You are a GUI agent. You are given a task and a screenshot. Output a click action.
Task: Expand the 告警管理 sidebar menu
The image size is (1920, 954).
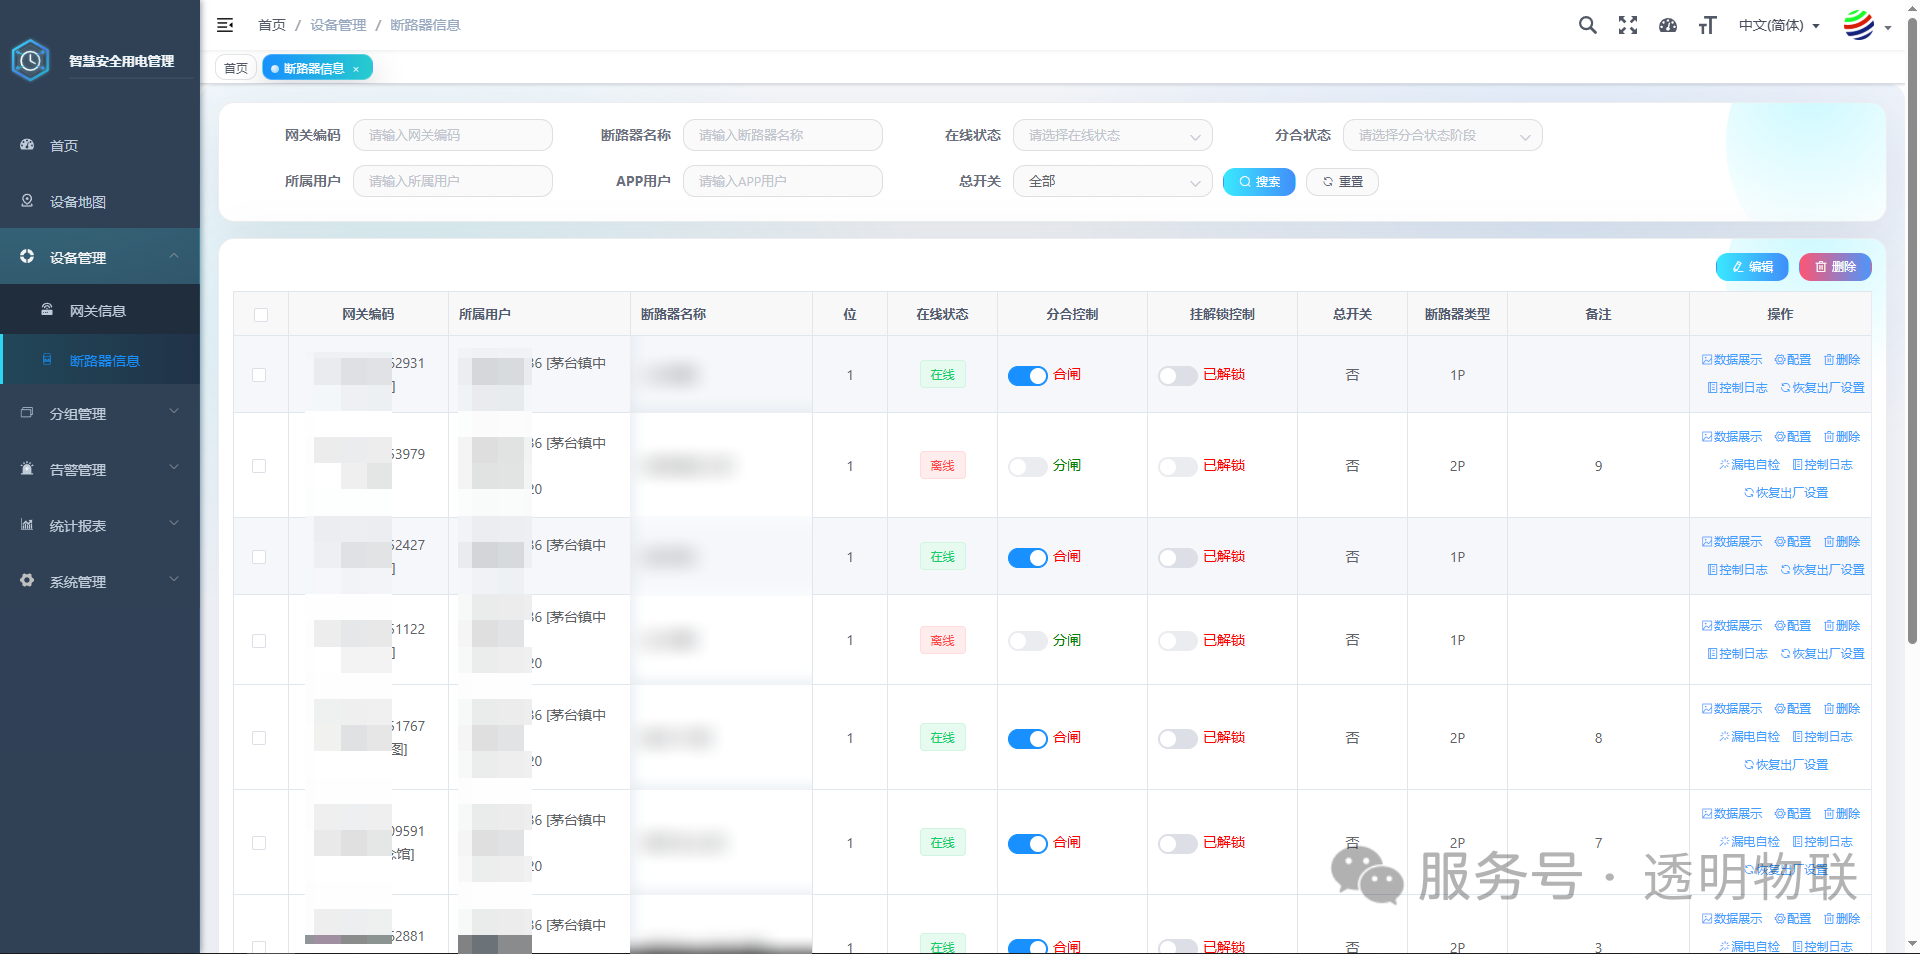[x=100, y=469]
